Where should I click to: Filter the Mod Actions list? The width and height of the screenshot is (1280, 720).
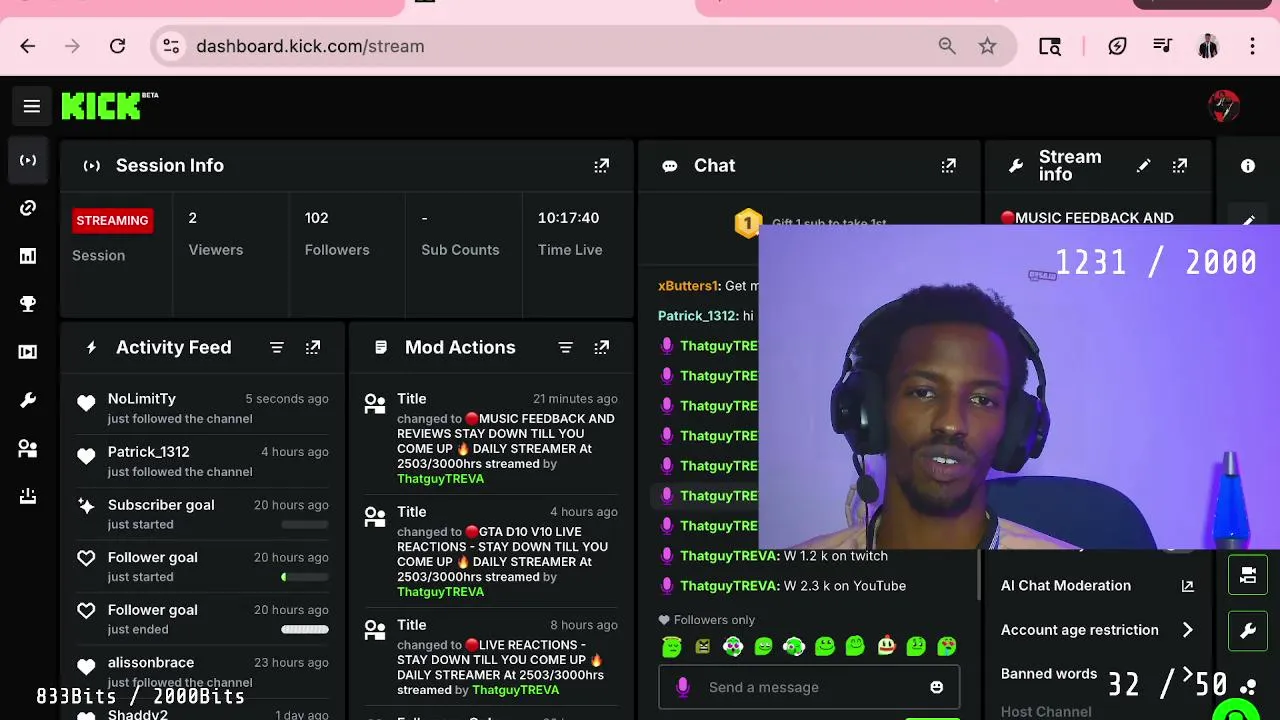coord(565,347)
